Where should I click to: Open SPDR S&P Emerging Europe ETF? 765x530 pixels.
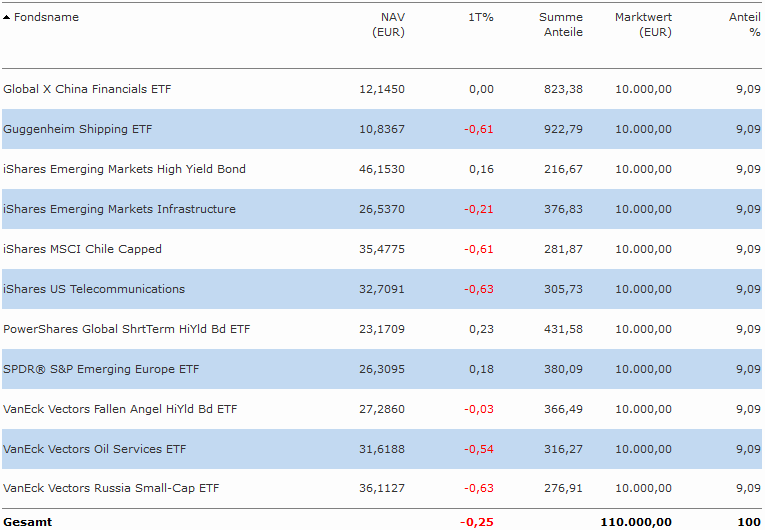(101, 369)
